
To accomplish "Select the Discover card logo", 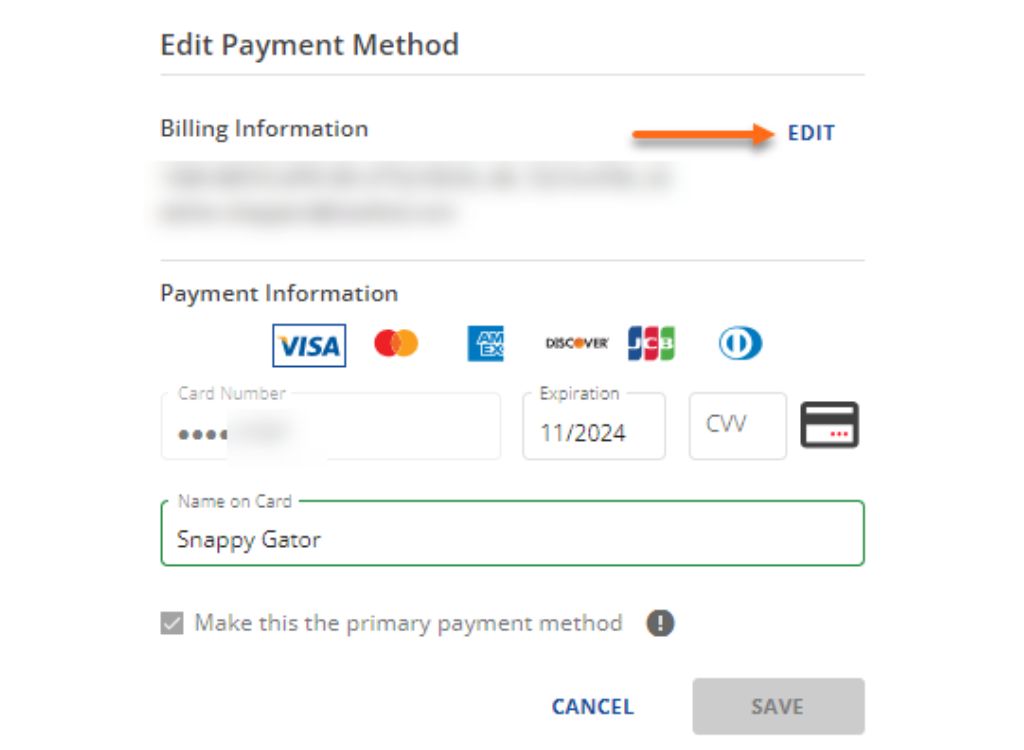I will (577, 344).
